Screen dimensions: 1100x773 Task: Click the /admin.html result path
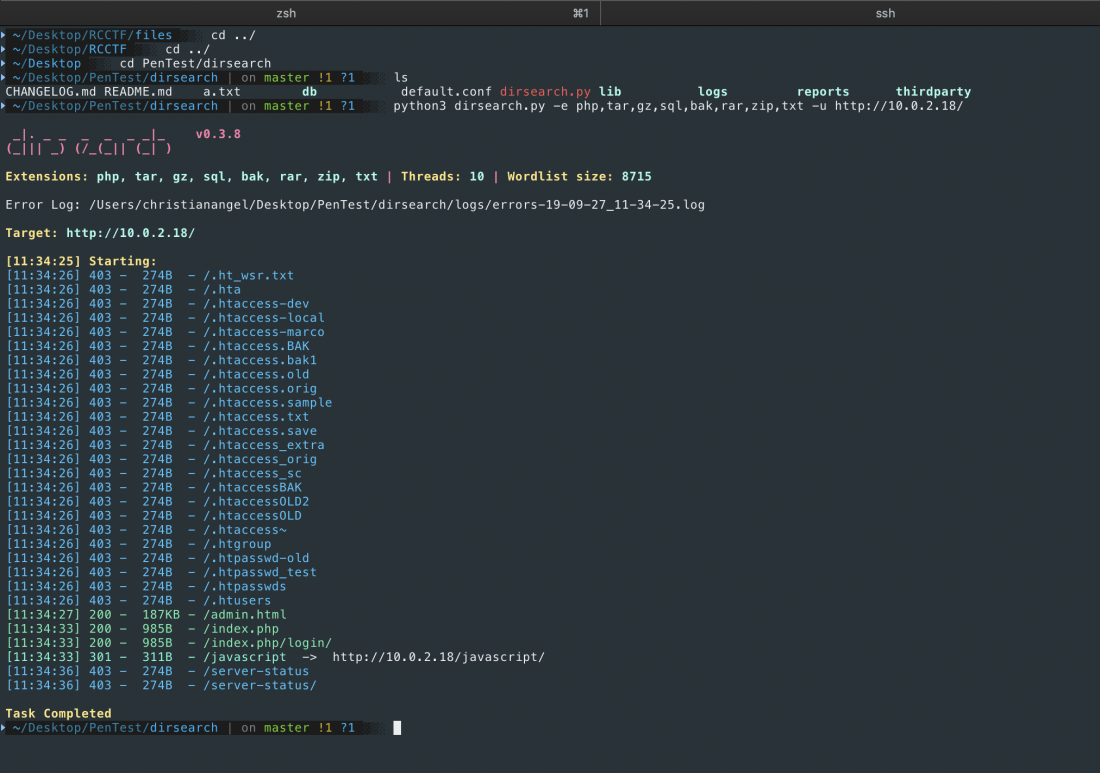pyautogui.click(x=244, y=615)
